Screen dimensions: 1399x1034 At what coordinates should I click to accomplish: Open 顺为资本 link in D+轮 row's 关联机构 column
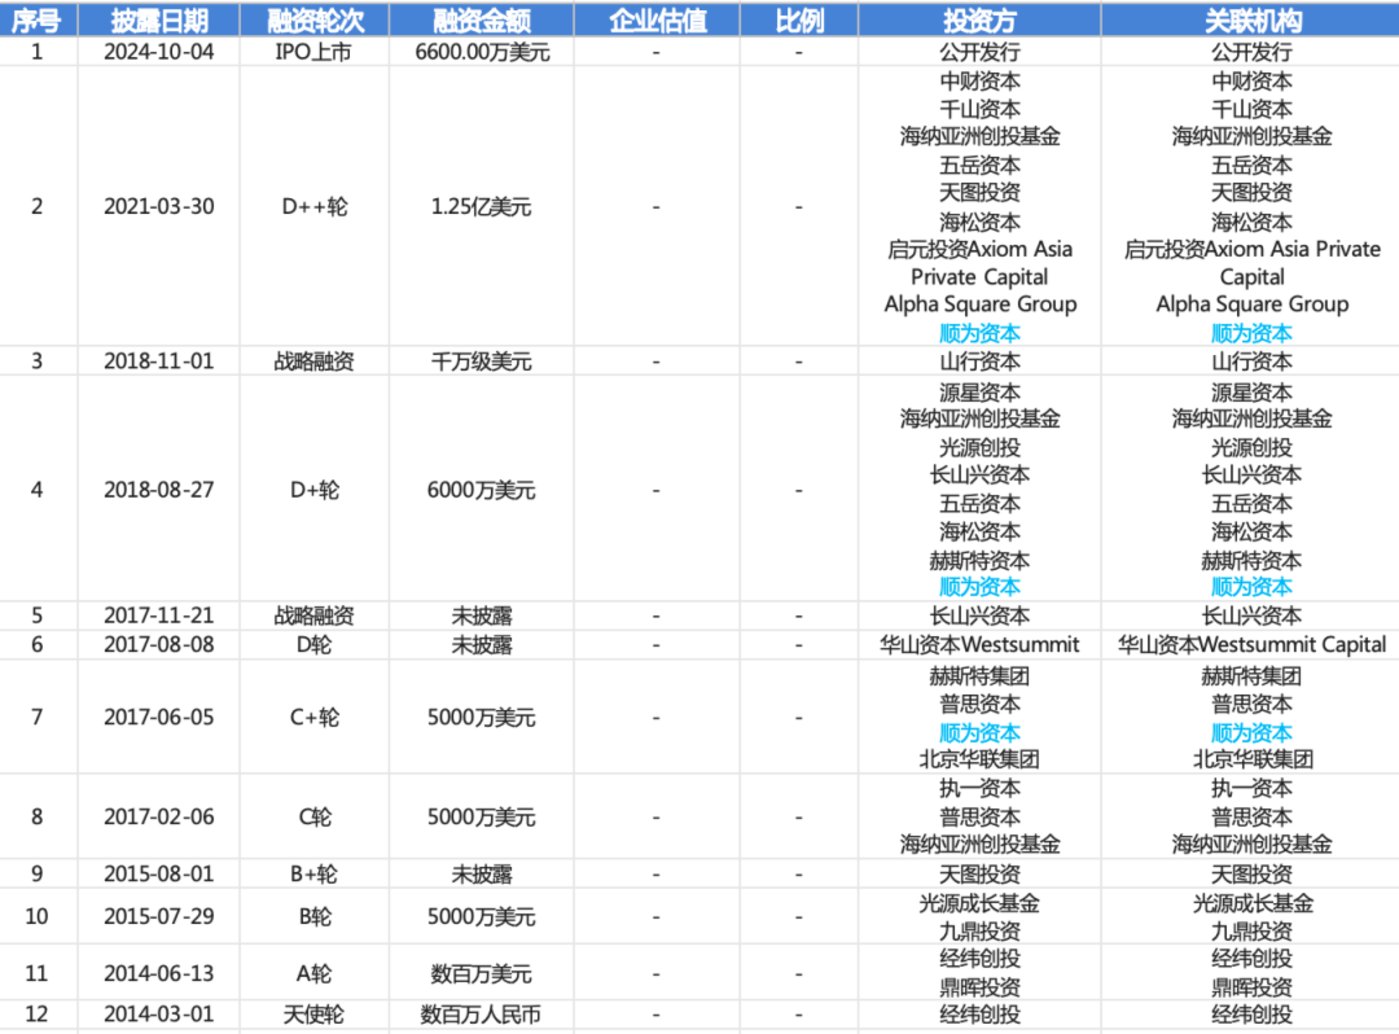click(x=1252, y=587)
